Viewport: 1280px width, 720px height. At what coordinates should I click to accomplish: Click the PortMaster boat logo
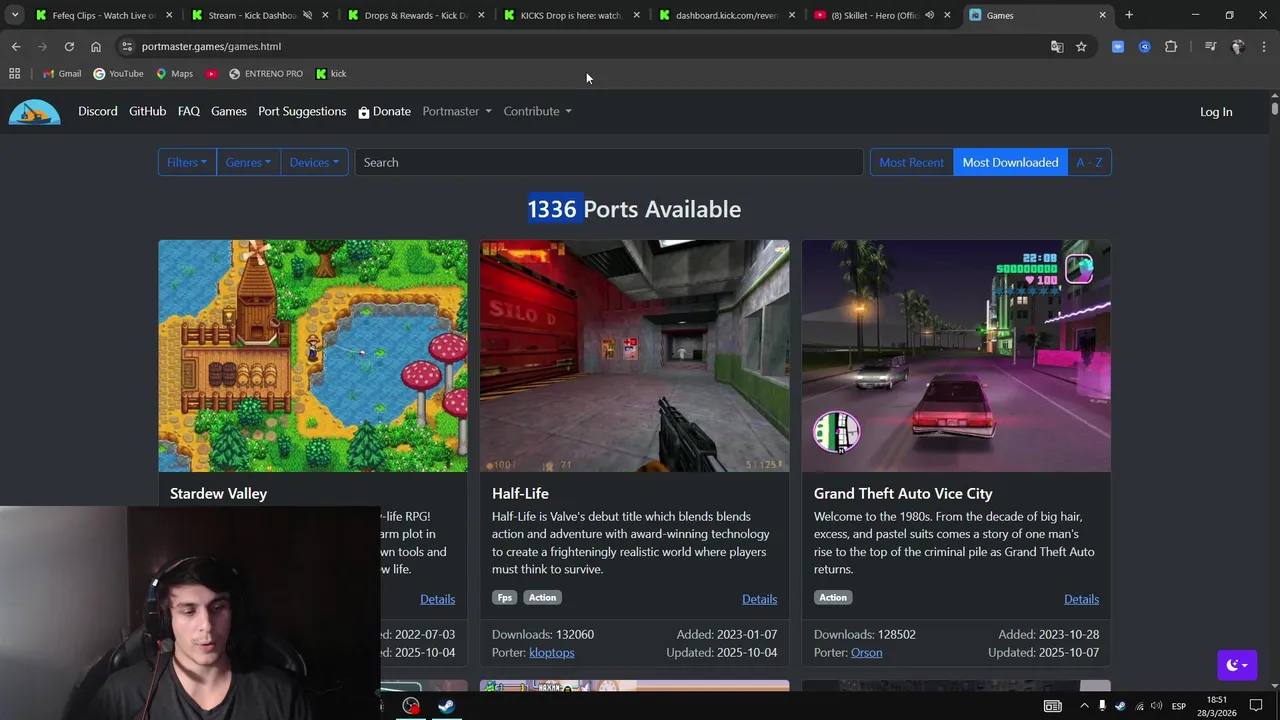pyautogui.click(x=35, y=112)
